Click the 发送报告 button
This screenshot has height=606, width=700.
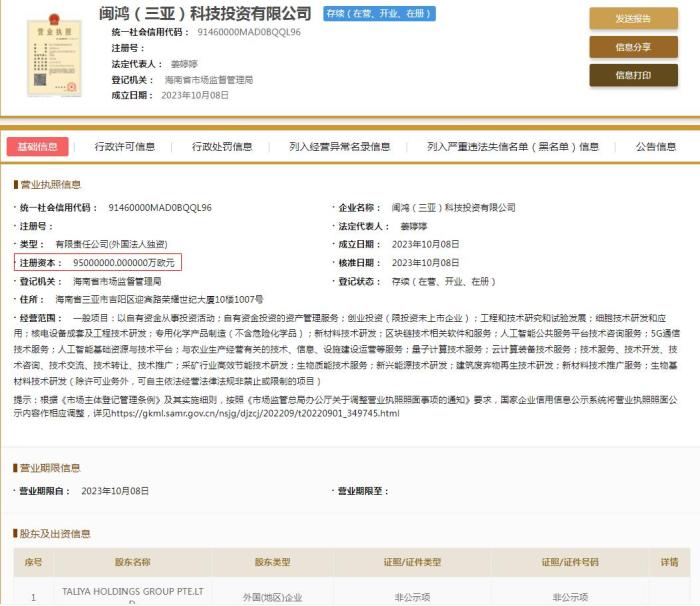pos(633,19)
